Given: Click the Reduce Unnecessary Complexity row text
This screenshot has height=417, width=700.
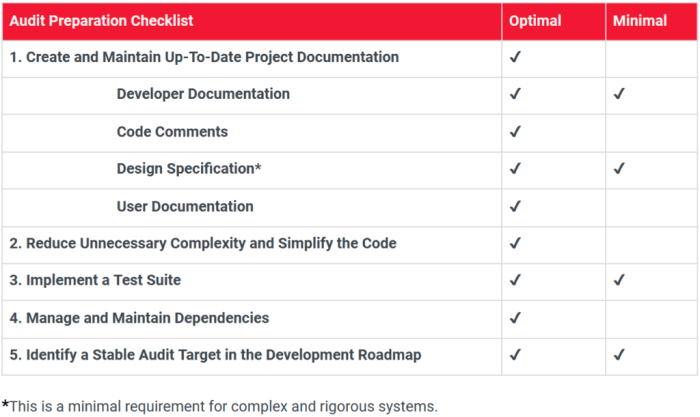Looking at the screenshot, I should 203,243.
